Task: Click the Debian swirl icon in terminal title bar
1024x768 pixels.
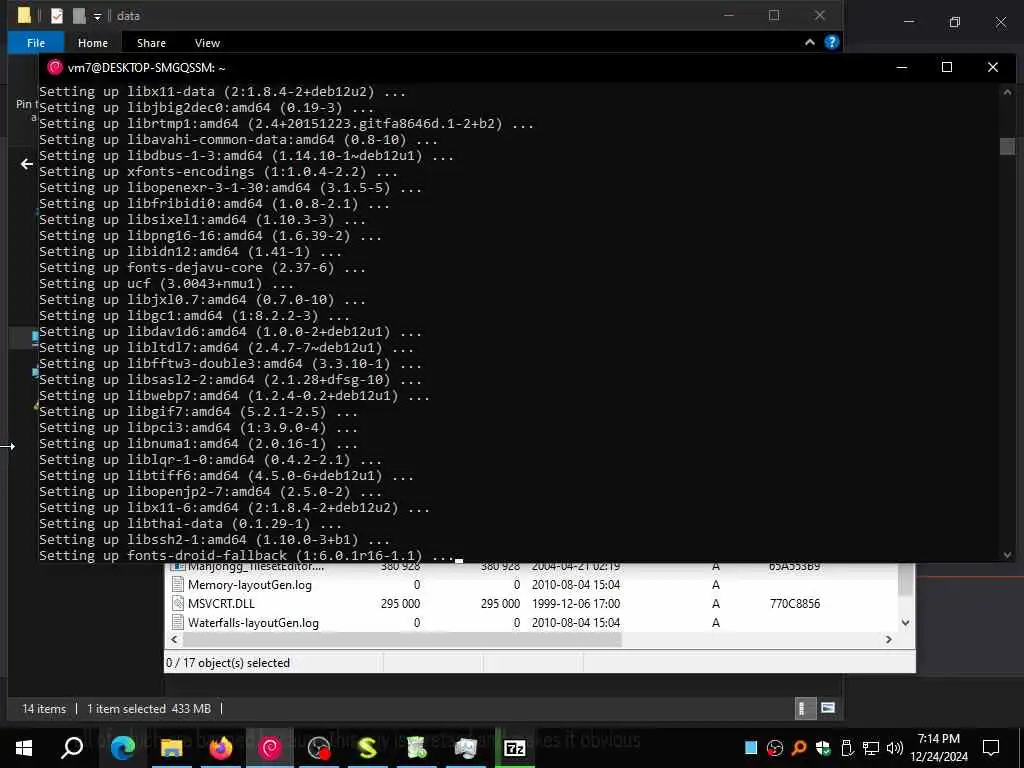Action: pyautogui.click(x=56, y=67)
